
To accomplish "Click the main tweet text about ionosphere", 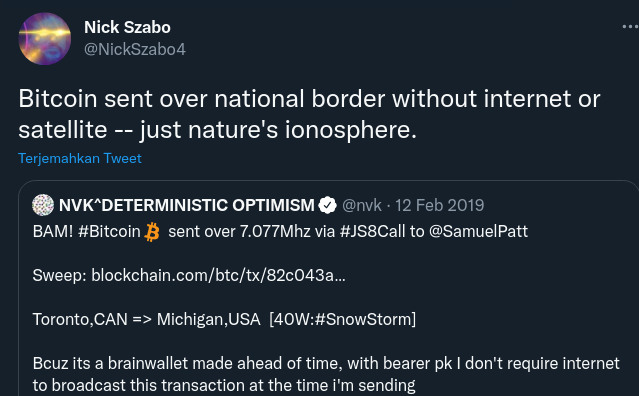I will pyautogui.click(x=309, y=114).
